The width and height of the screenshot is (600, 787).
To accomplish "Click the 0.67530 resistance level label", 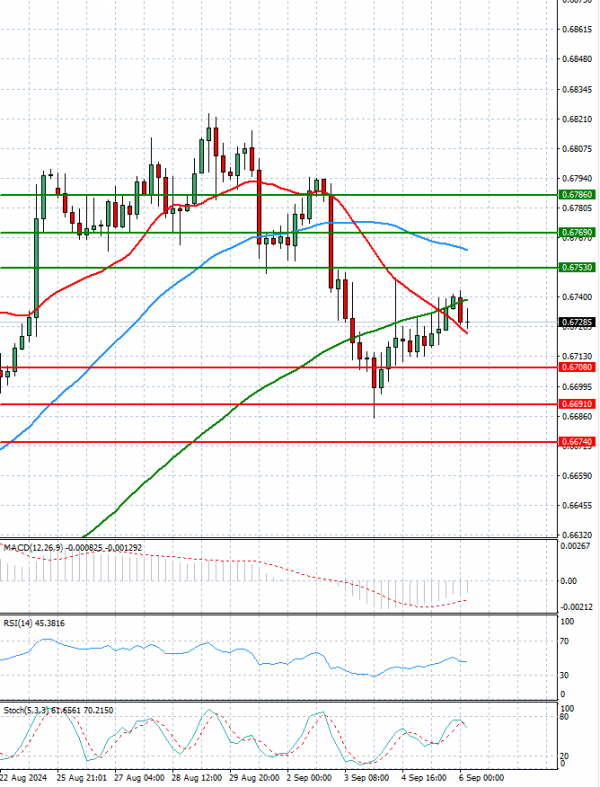I will (576, 268).
